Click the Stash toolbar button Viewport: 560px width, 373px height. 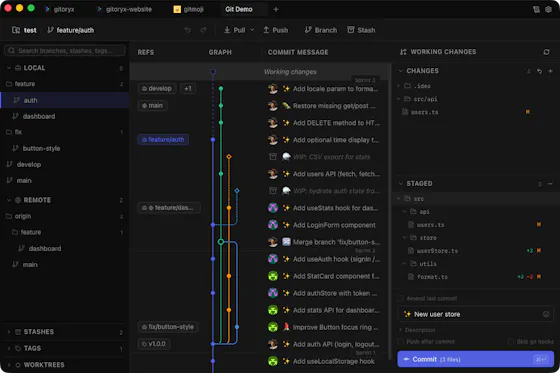point(361,30)
